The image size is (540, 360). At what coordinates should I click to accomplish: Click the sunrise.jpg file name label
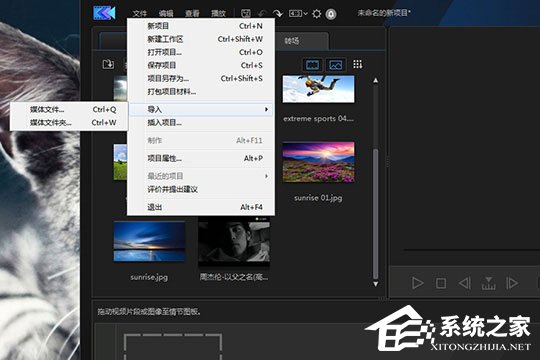(149, 277)
